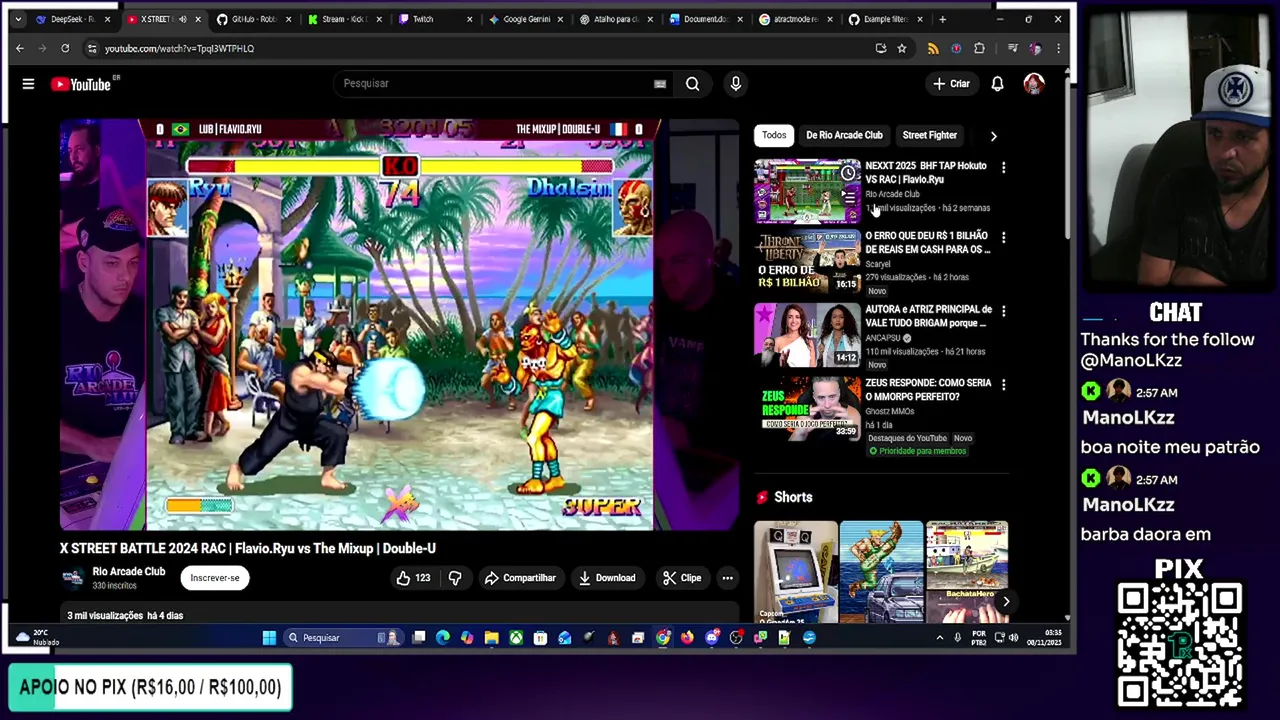Switch to GitHub browser tab
The width and height of the screenshot is (1280, 720).
(x=253, y=19)
